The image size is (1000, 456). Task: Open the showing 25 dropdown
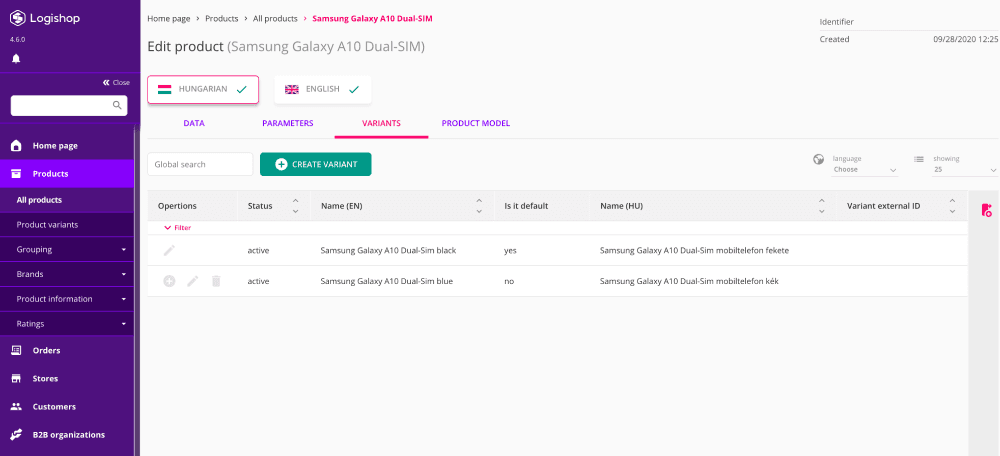coord(964,170)
